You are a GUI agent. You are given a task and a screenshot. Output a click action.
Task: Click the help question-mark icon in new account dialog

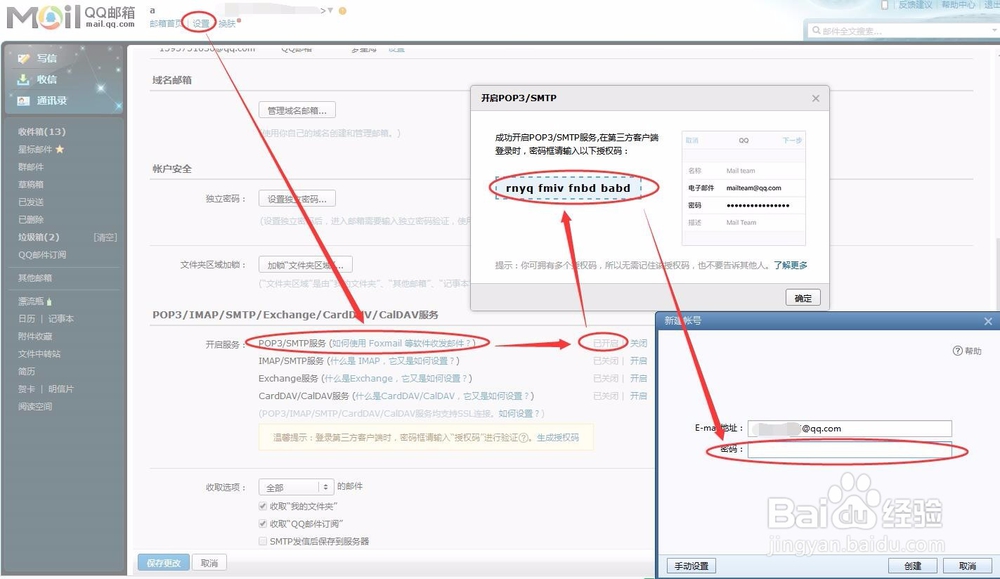(x=957, y=351)
